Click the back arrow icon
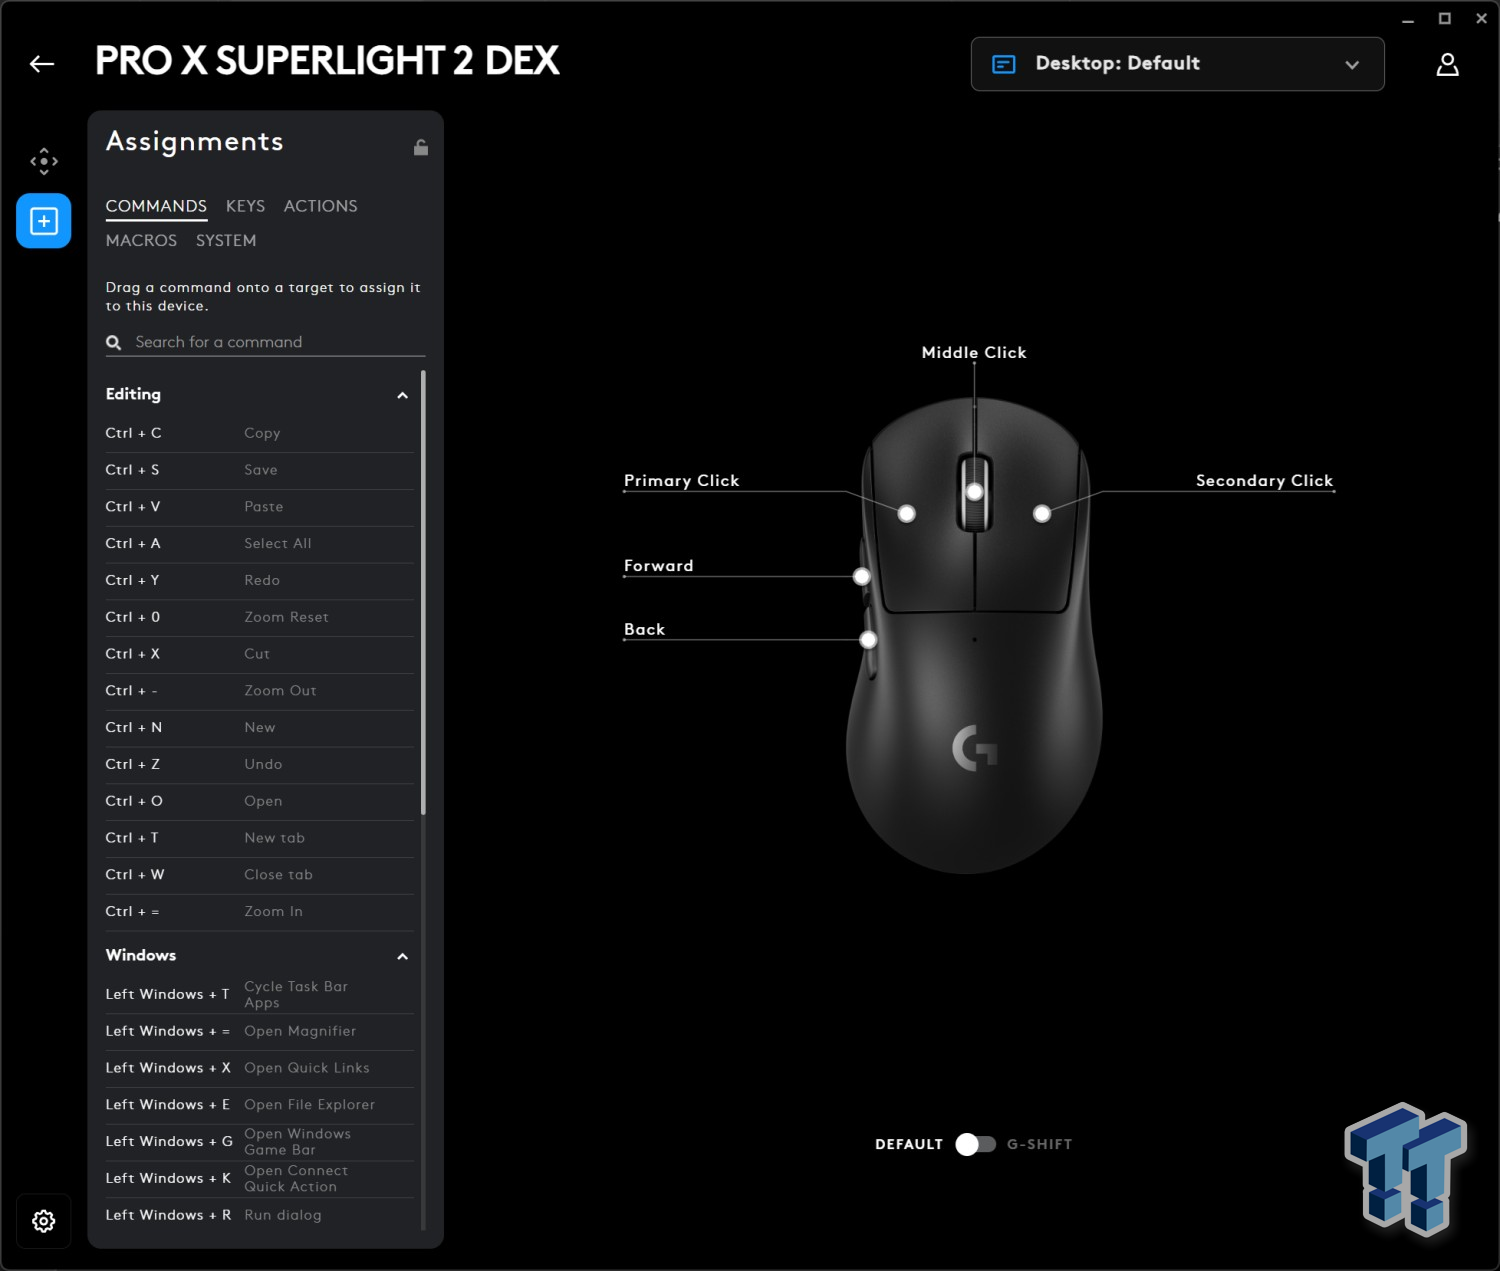 42,64
